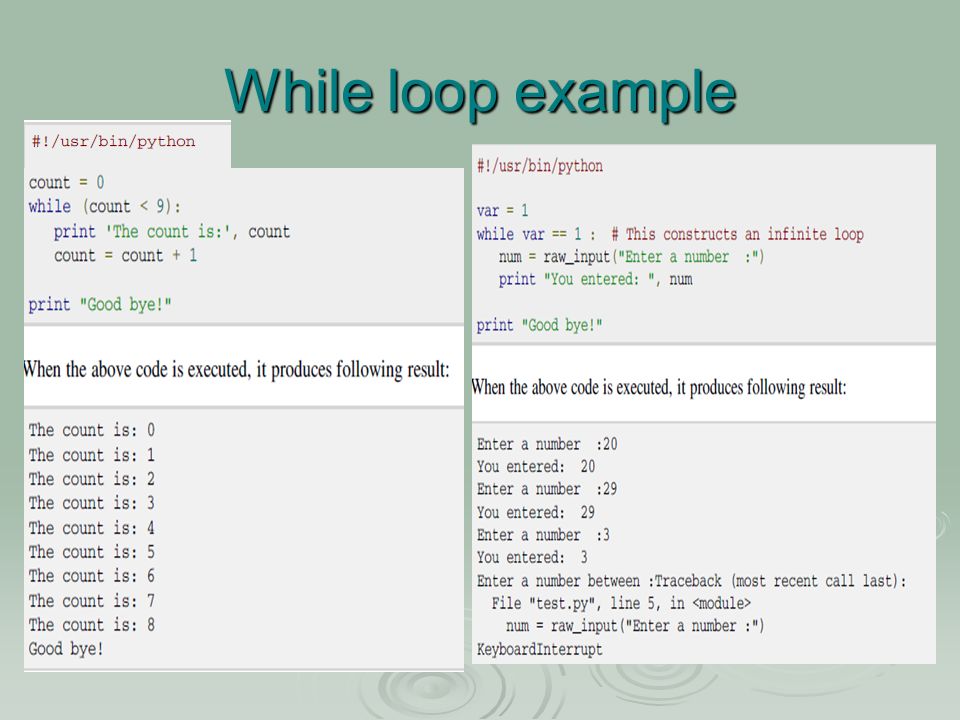Click output line 'The count is: 5'

click(92, 552)
